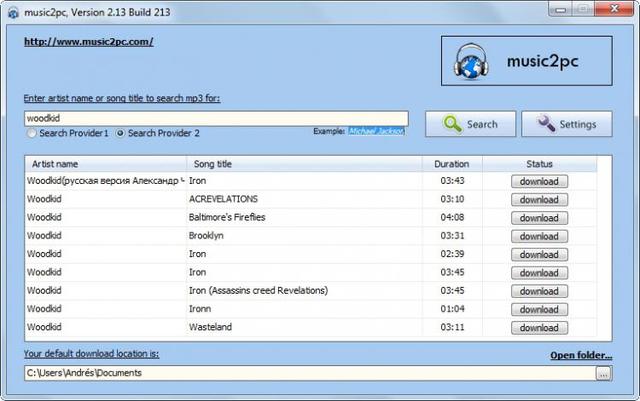The height and width of the screenshot is (401, 640).
Task: Close the music2pc window
Action: (614, 9)
